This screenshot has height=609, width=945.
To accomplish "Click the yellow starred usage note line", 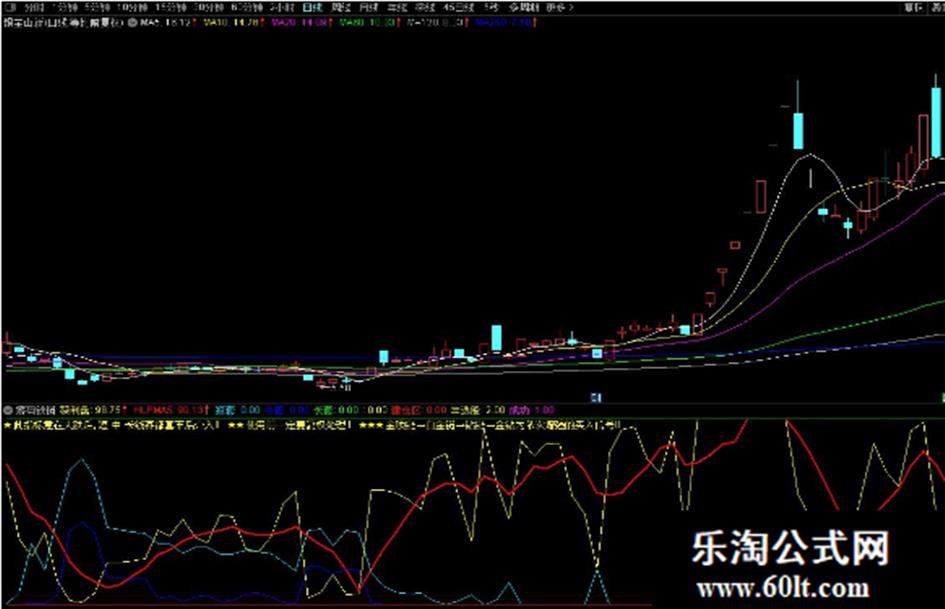I will [x=312, y=425].
